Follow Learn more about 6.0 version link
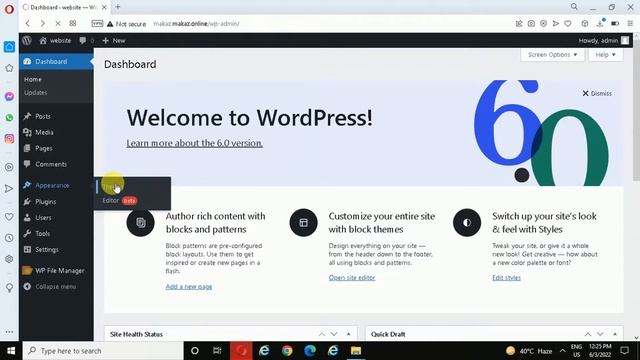This screenshot has height=360, width=640. coord(194,143)
